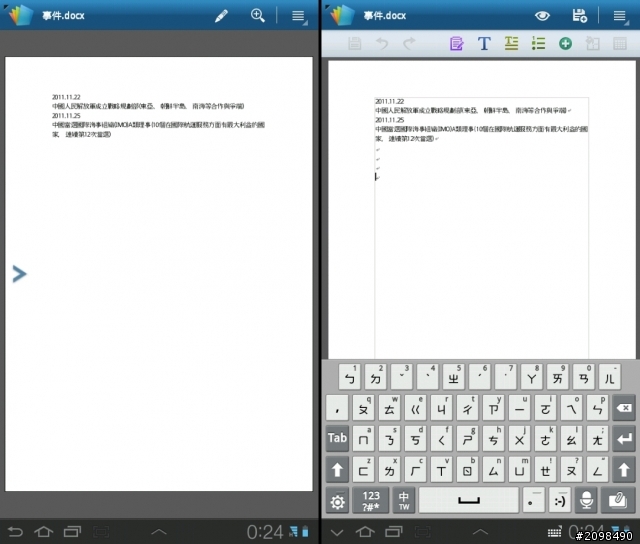This screenshot has height=544, width=640.
Task: Undo the last edit in editor toolbar
Action: pyautogui.click(x=382, y=43)
